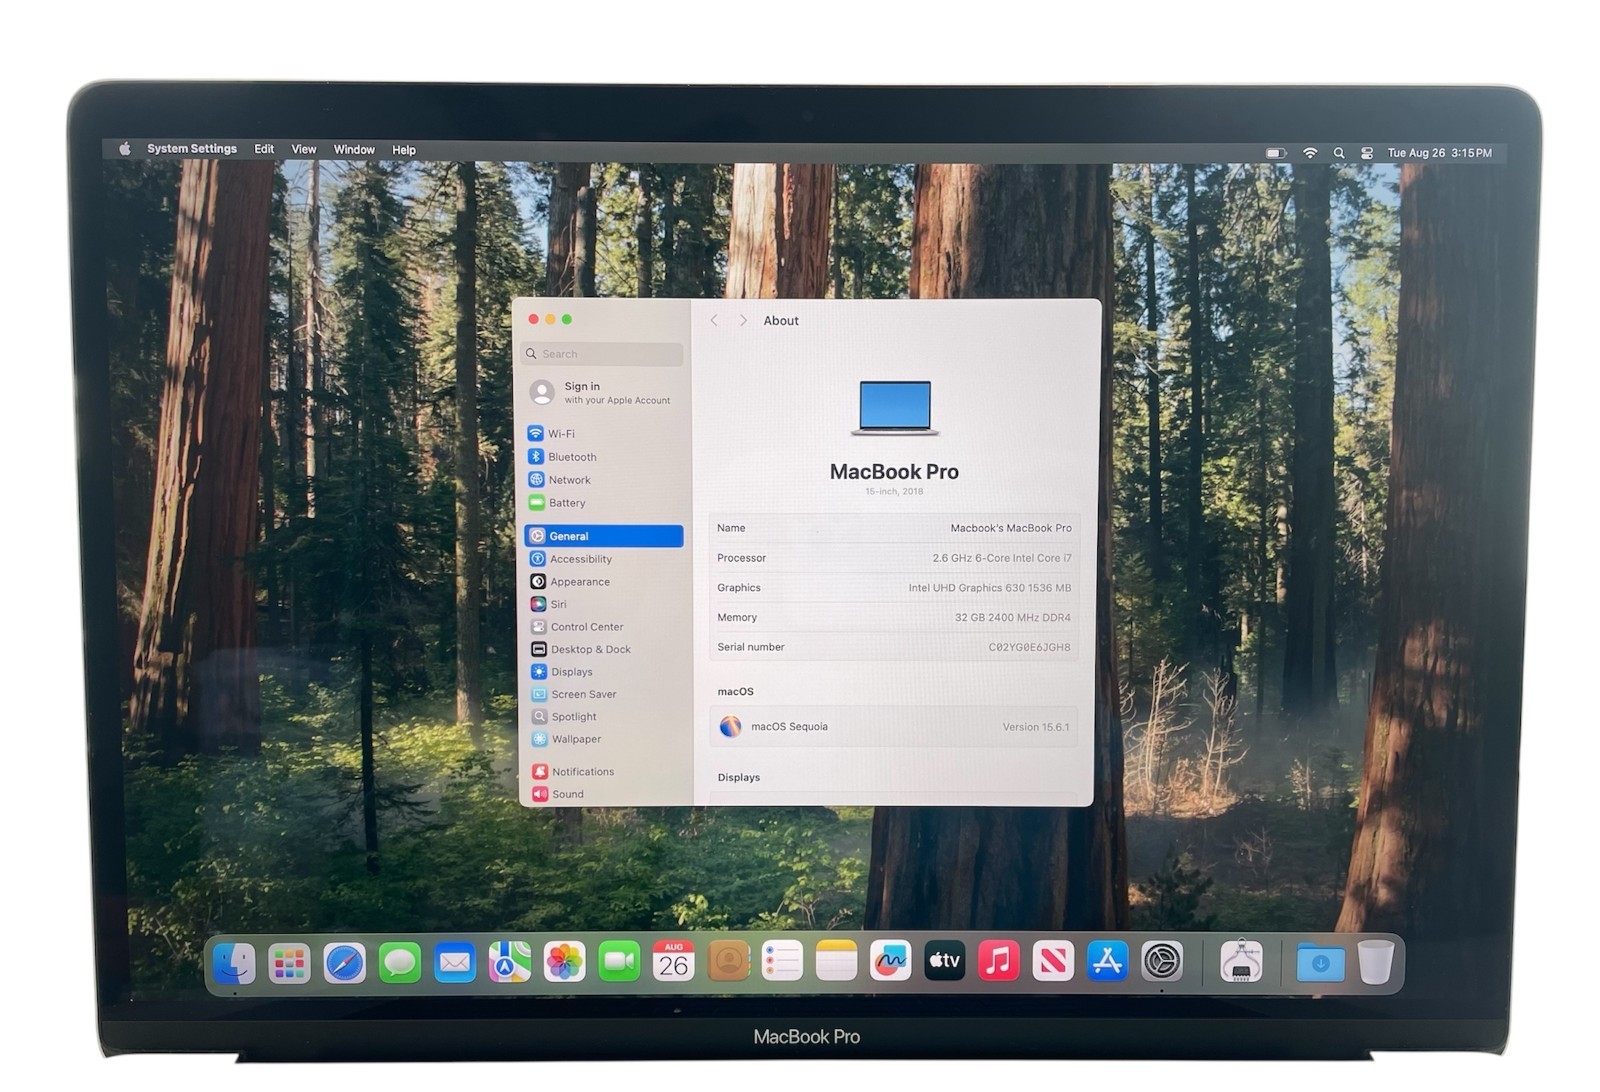Open Messages from the Dock
Image resolution: width=1600 pixels, height=1092 pixels.
(400, 963)
